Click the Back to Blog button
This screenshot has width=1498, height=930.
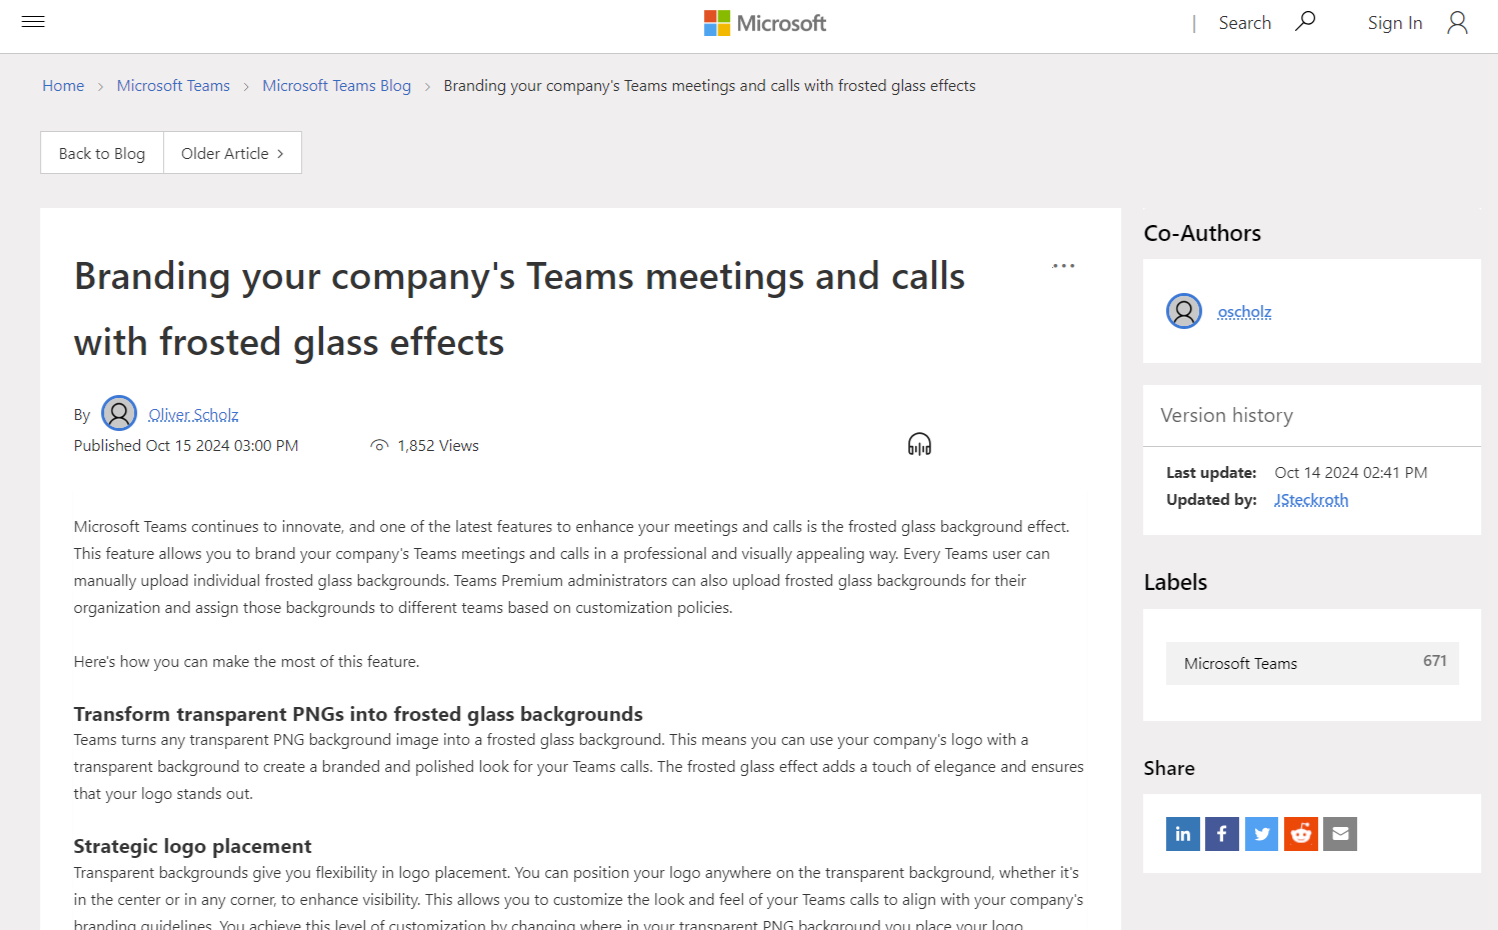101,152
